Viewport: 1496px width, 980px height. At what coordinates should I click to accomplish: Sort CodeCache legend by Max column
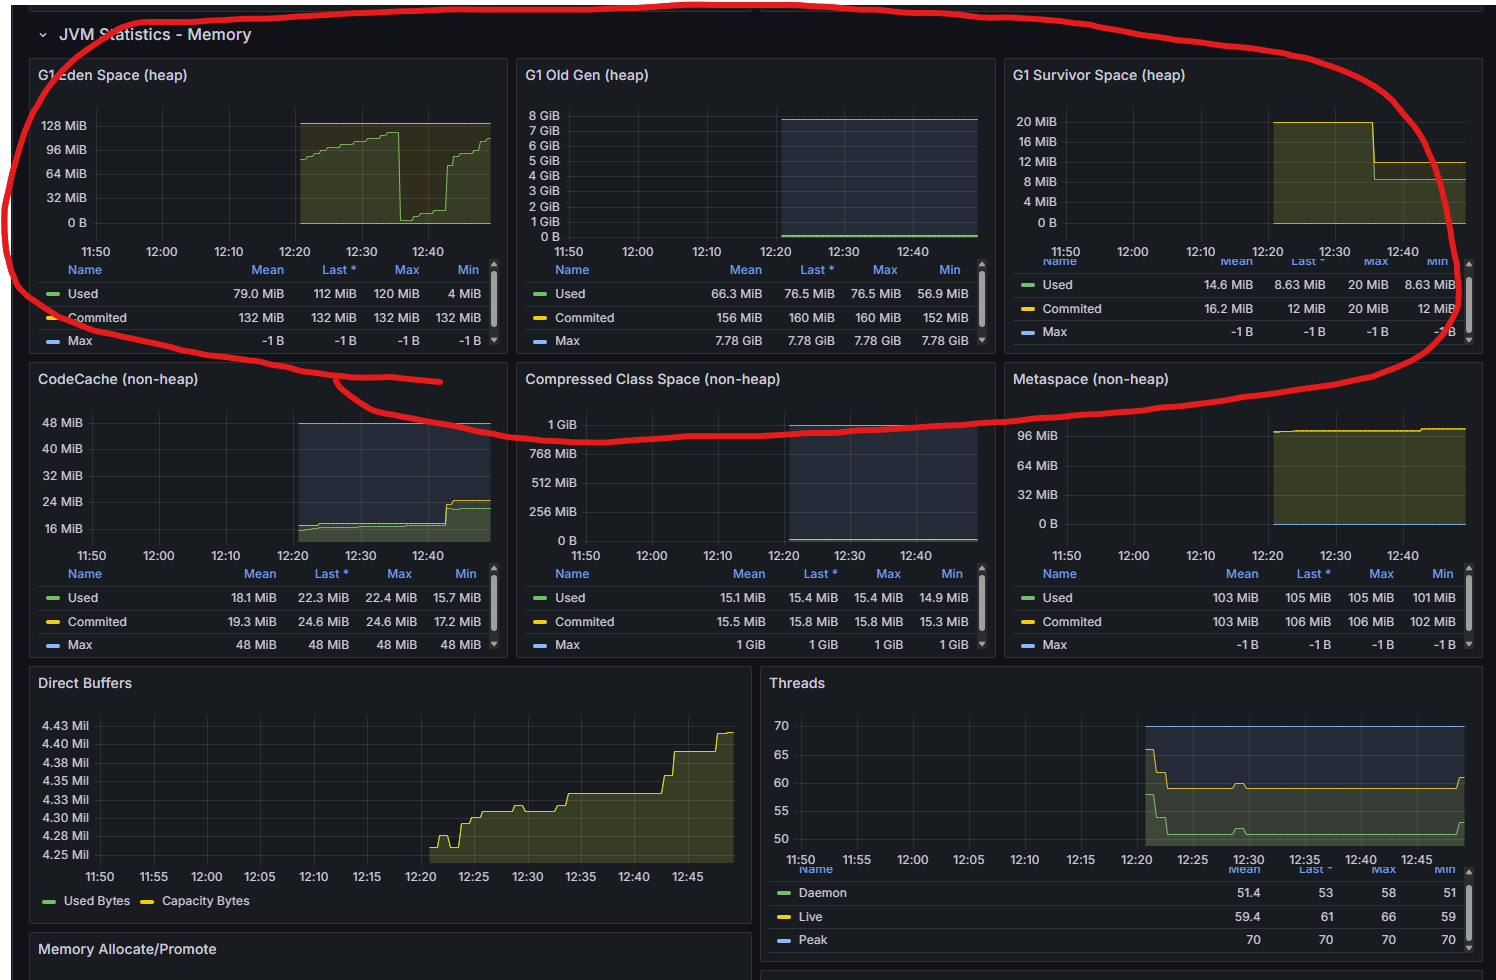tap(399, 574)
